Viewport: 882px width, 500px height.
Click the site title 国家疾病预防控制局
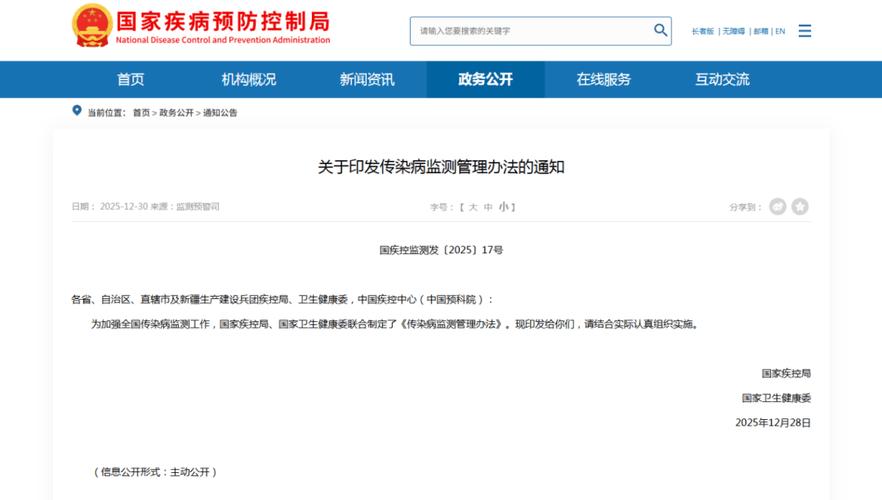tap(223, 21)
